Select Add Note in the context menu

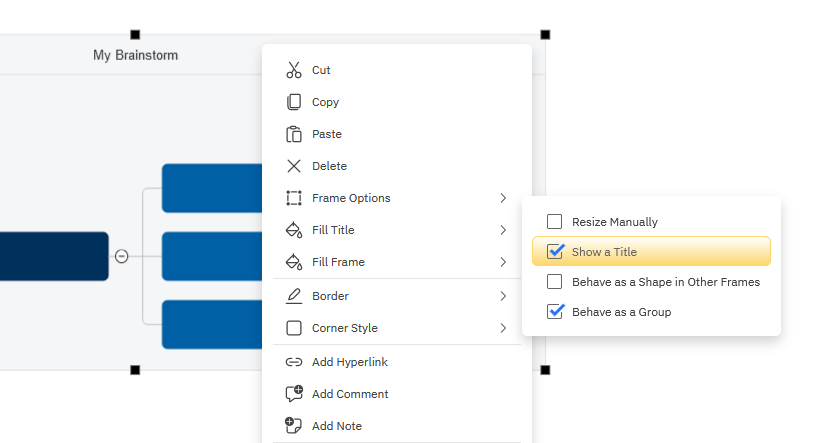click(336, 426)
